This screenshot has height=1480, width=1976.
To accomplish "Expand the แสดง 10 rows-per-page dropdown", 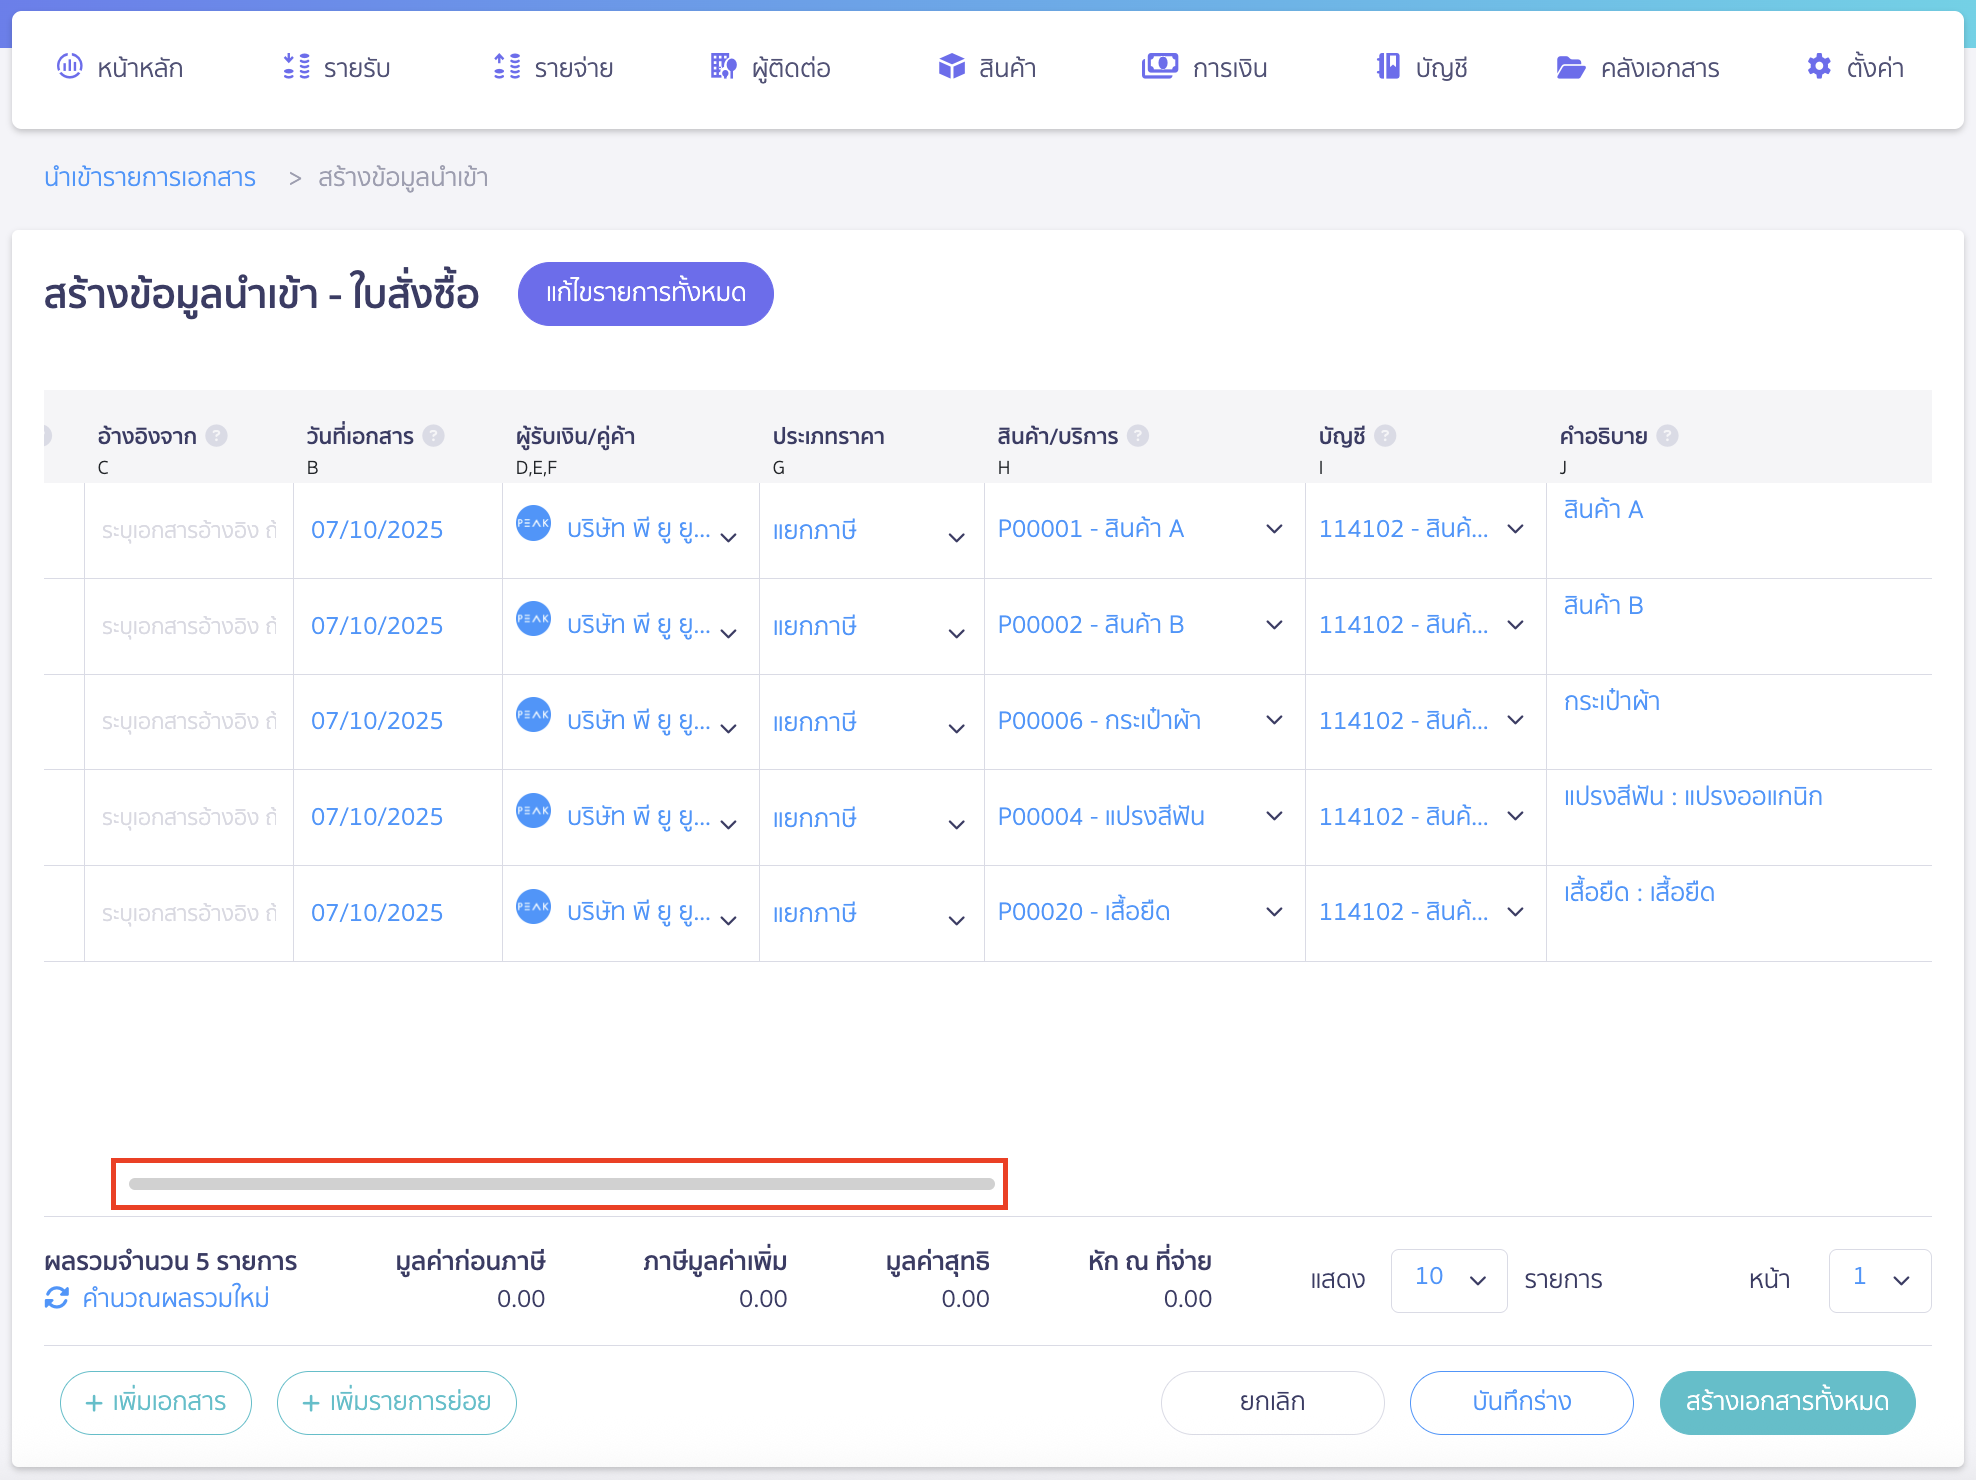I will click(x=1448, y=1280).
